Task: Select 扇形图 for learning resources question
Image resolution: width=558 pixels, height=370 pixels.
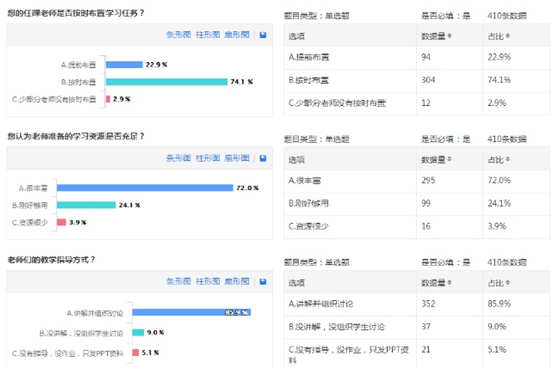Action: pos(237,158)
